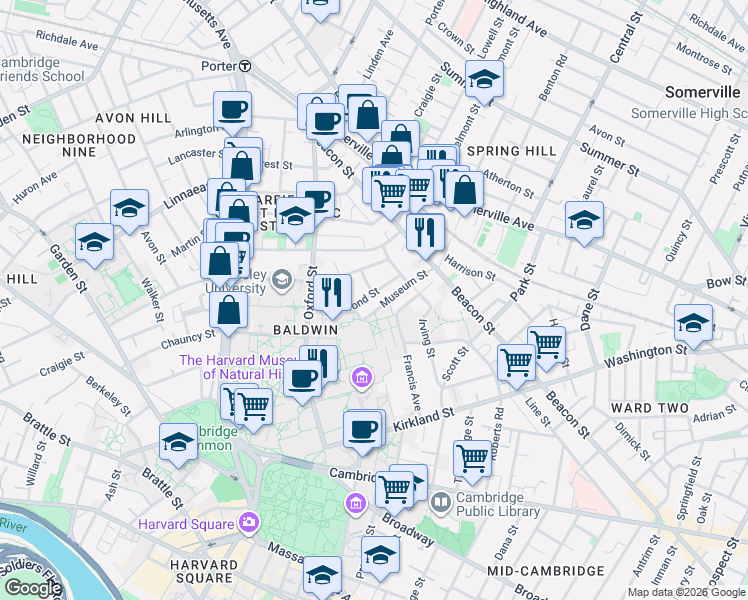Open the shopping cart marker above Broadway label

[395, 490]
